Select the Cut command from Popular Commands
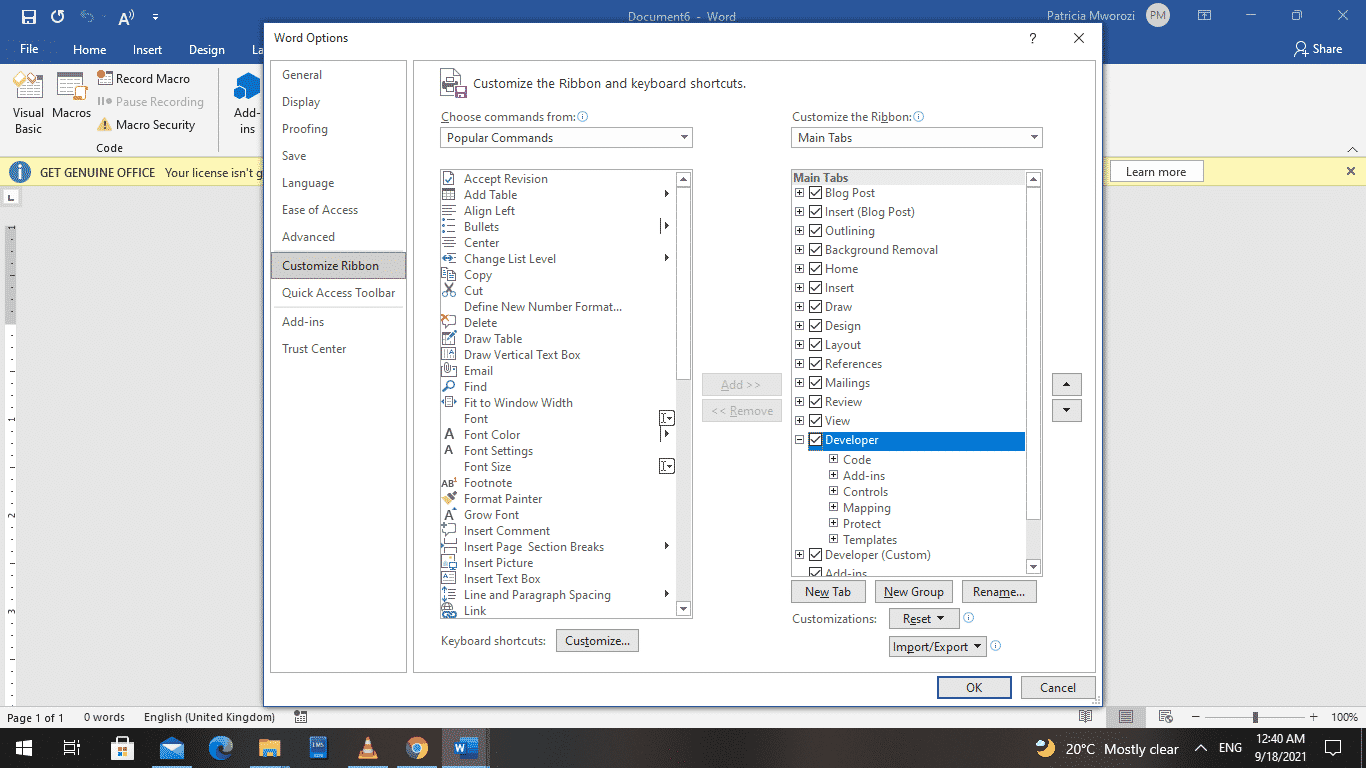This screenshot has width=1366, height=768. point(474,290)
